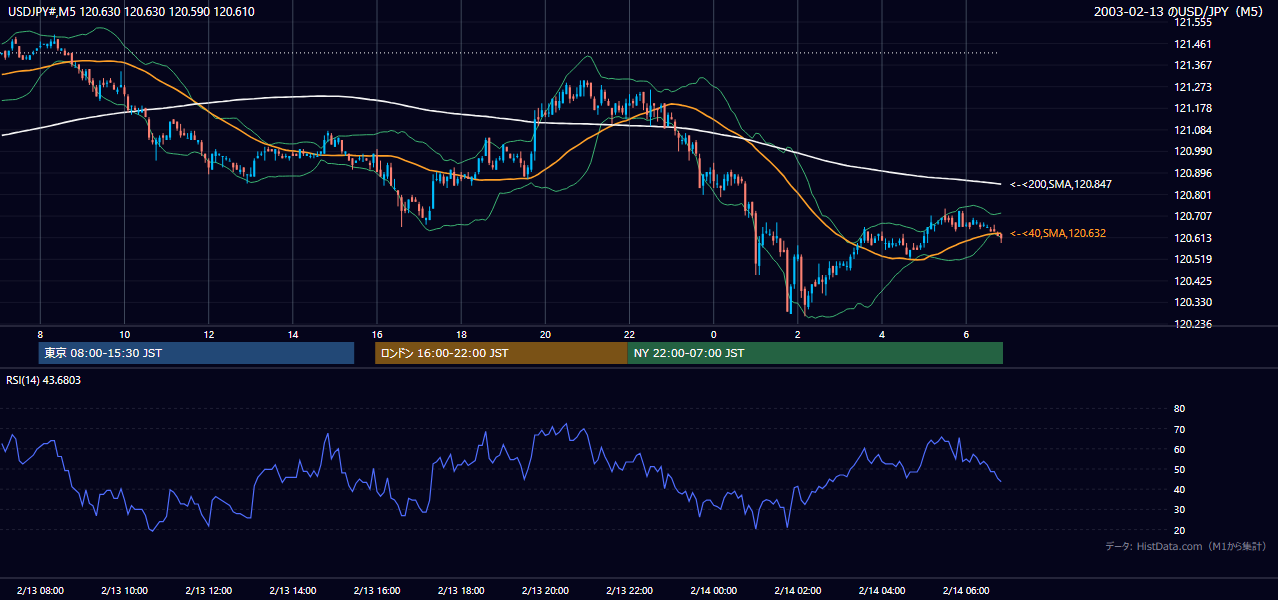1278x600 pixels.
Task: Click RSI axis level 30
Action: 1180,510
